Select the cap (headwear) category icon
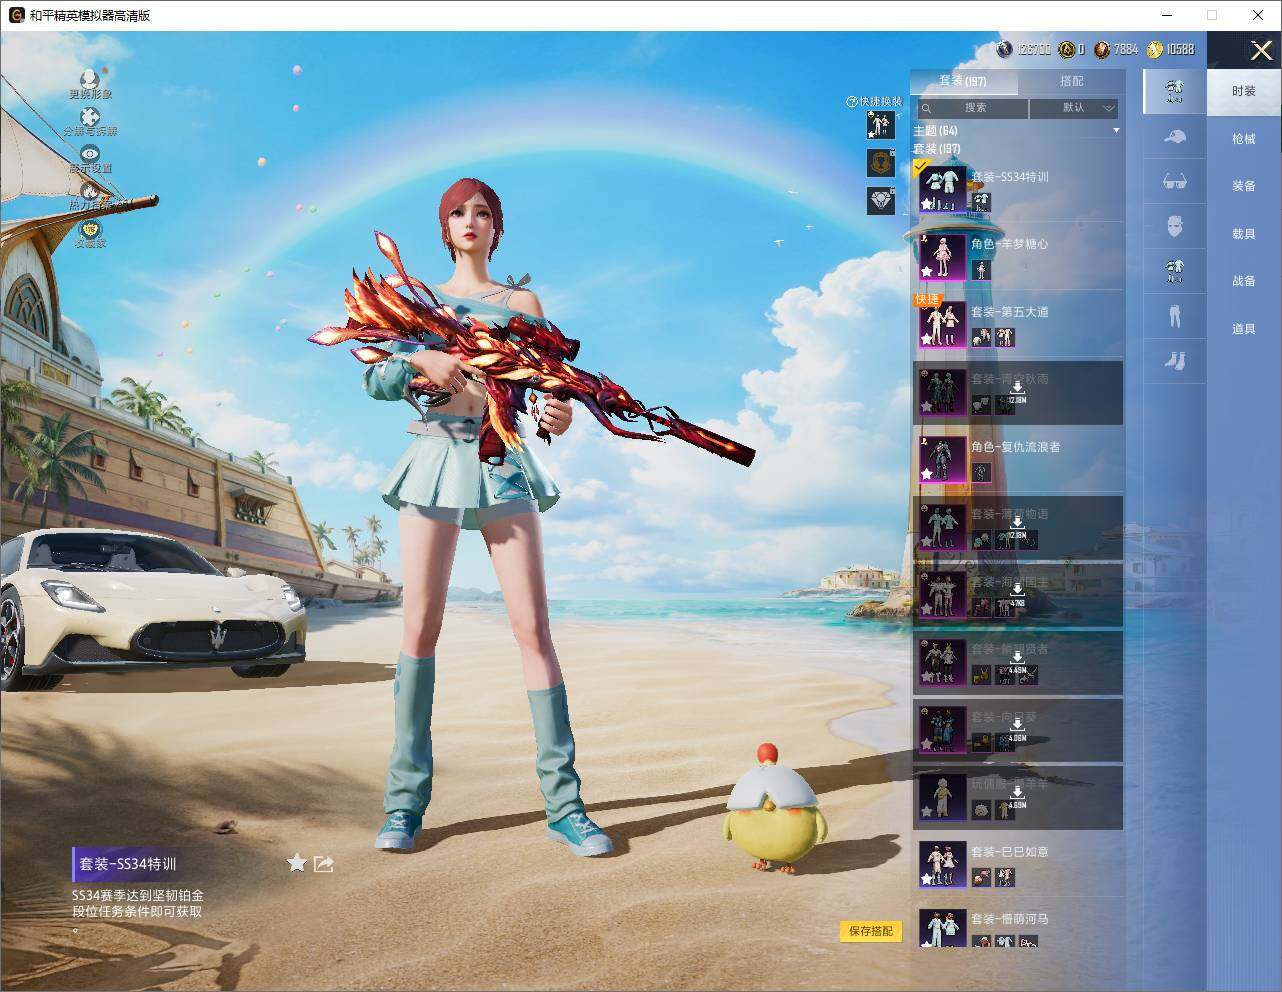1282x992 pixels. 1175,137
